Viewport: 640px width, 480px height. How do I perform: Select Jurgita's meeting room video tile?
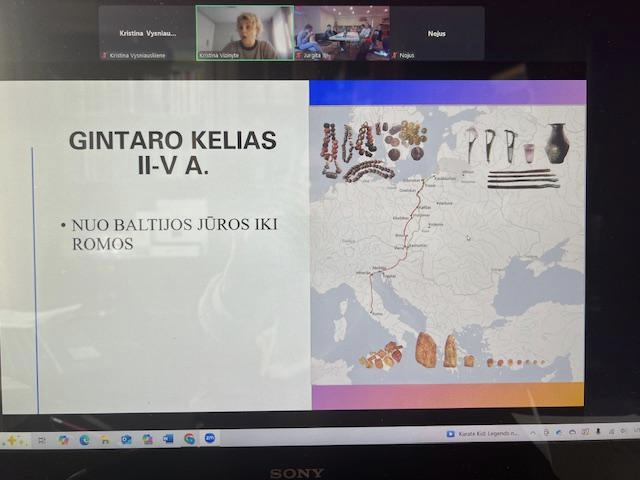(x=341, y=33)
